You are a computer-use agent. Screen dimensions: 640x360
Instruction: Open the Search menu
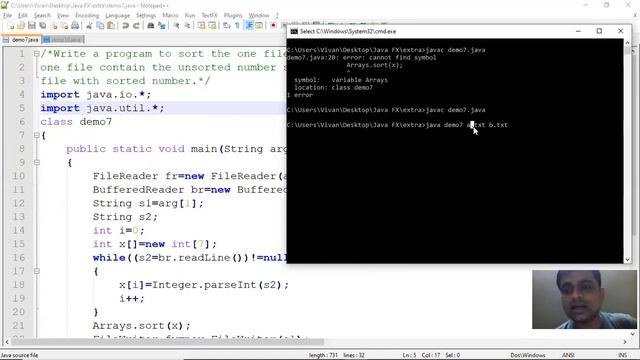point(42,16)
